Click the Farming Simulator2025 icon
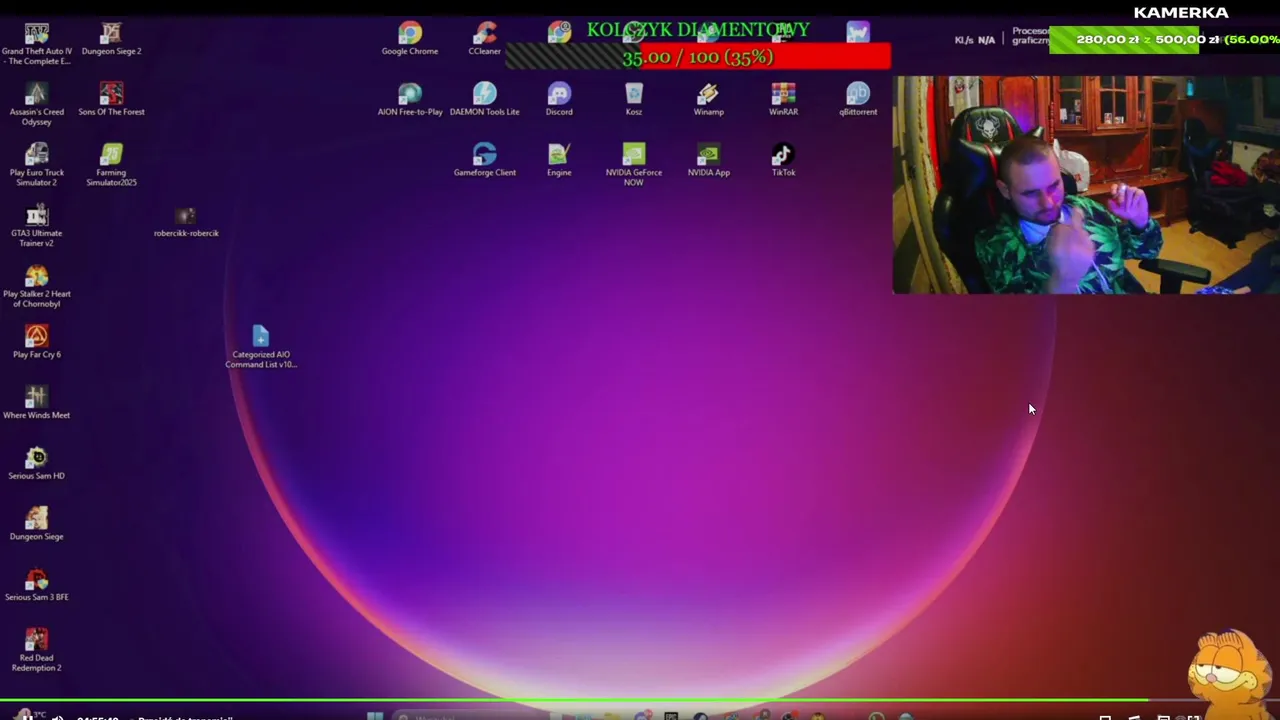This screenshot has height=720, width=1280. point(111,166)
